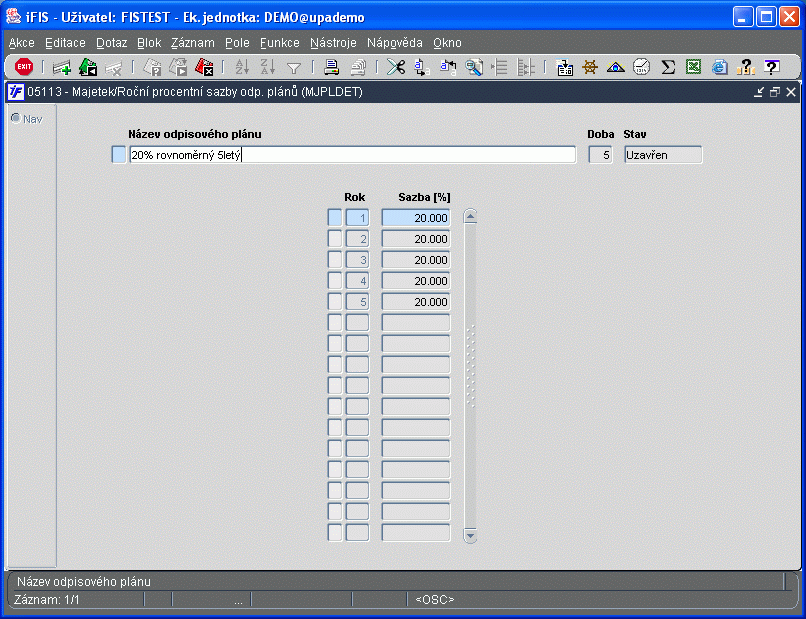Viewport: 806px width, 619px height.
Task: Click the sort descending Z-A icon
Action: pyautogui.click(x=268, y=67)
